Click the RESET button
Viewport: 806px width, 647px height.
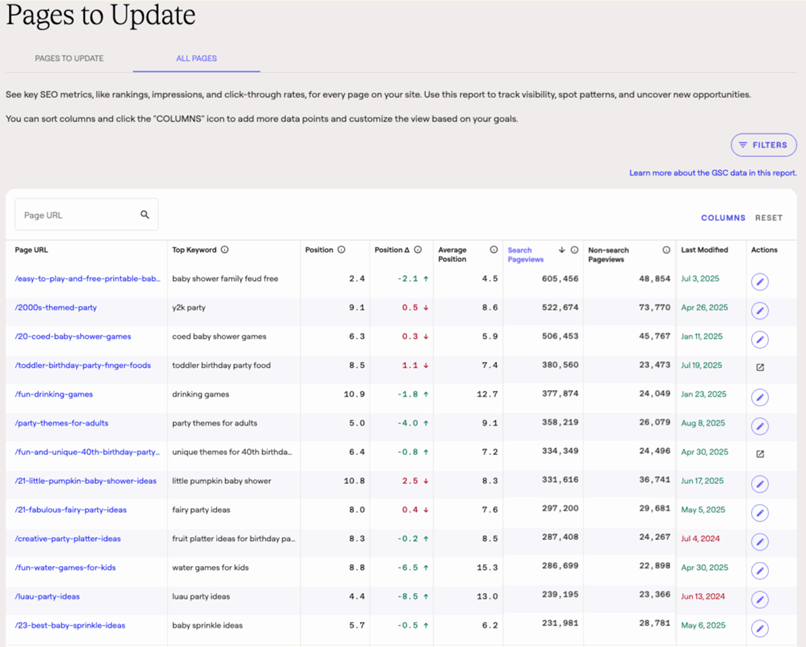(769, 217)
